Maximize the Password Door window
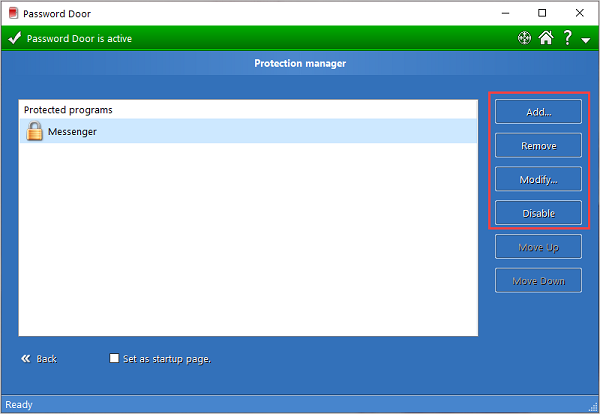This screenshot has height=414, width=600. tap(542, 13)
